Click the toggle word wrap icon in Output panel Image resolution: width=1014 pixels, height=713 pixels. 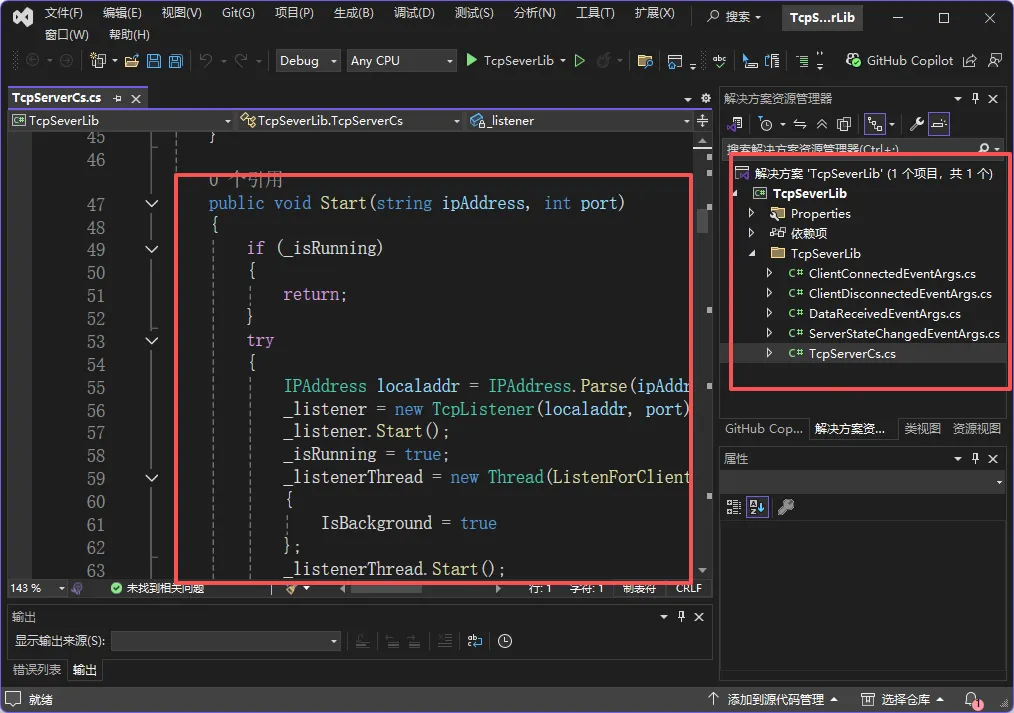(474, 641)
